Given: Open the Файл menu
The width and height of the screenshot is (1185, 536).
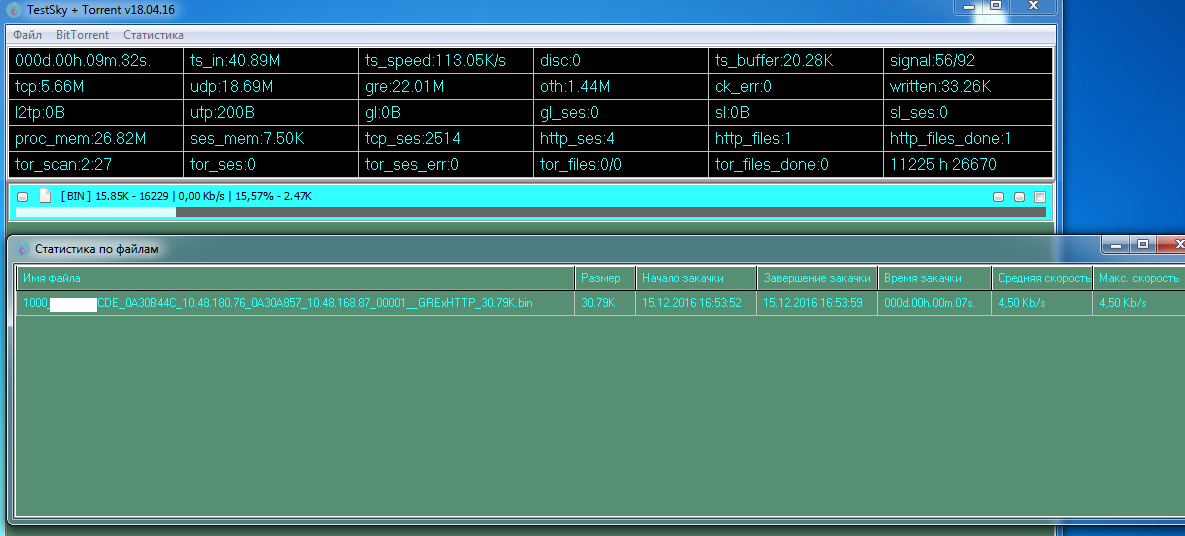Looking at the screenshot, I should point(27,35).
